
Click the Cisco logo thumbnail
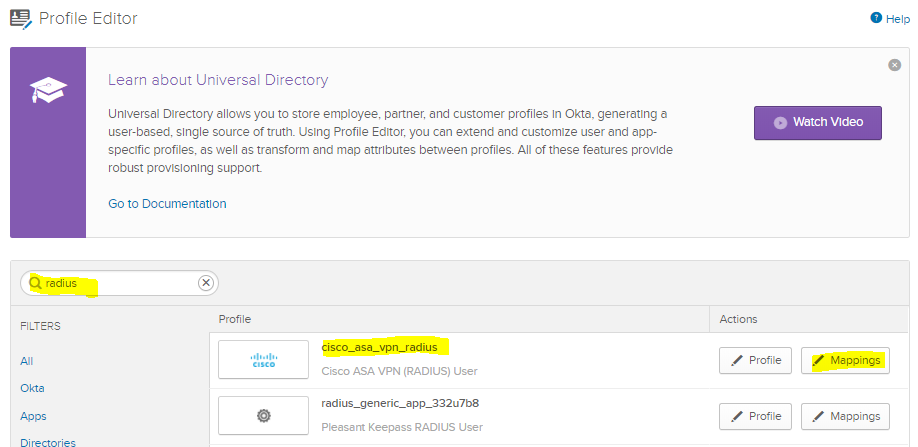(263, 359)
